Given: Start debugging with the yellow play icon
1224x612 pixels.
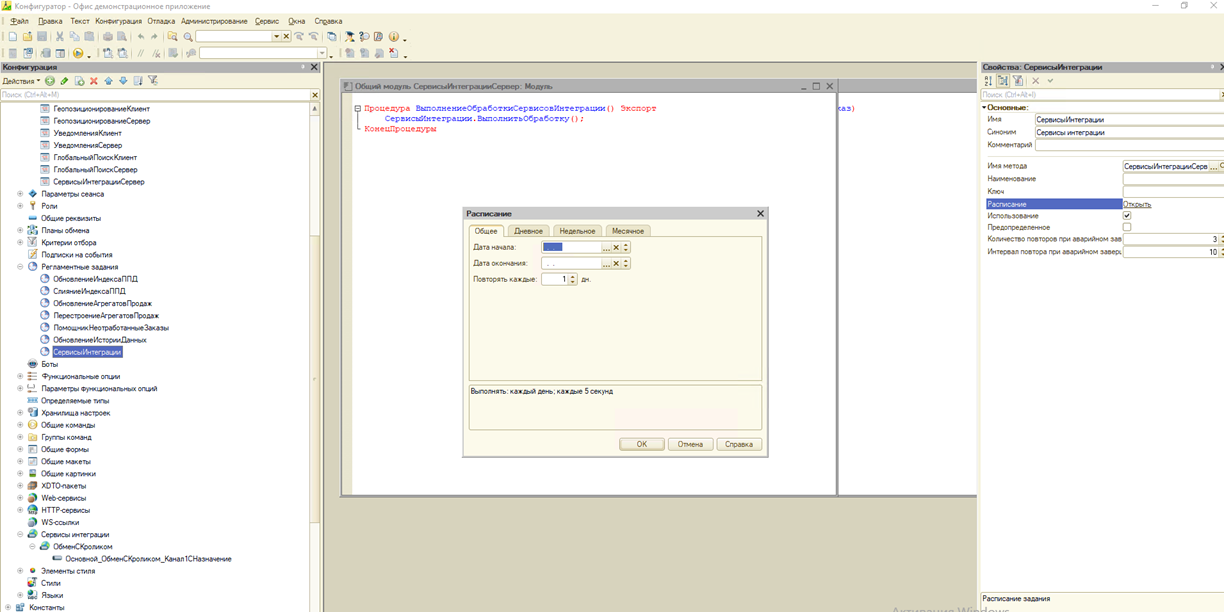Looking at the screenshot, I should point(78,53).
